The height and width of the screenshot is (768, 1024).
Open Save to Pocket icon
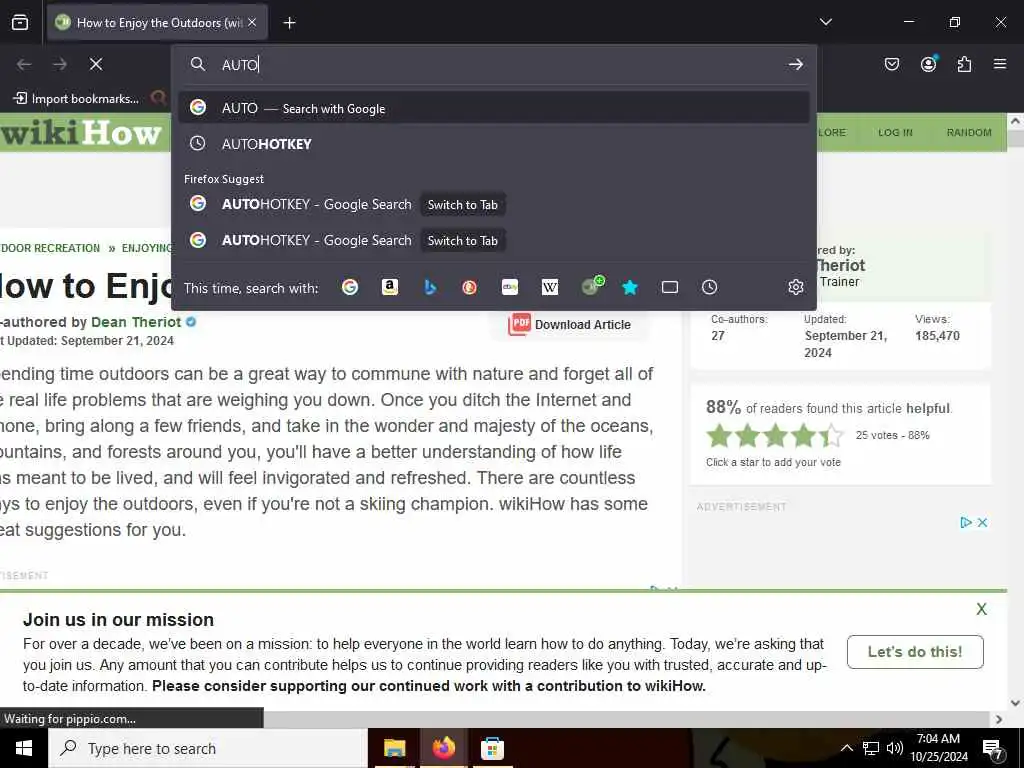(x=891, y=64)
